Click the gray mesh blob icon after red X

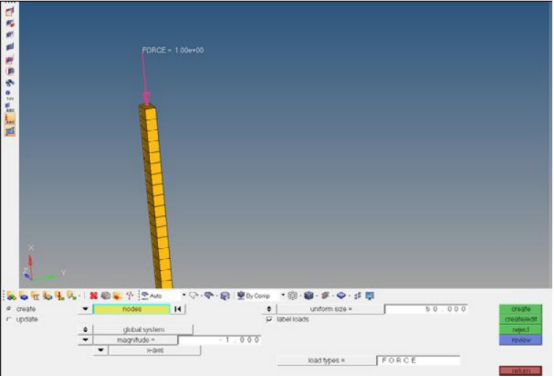tap(106, 296)
